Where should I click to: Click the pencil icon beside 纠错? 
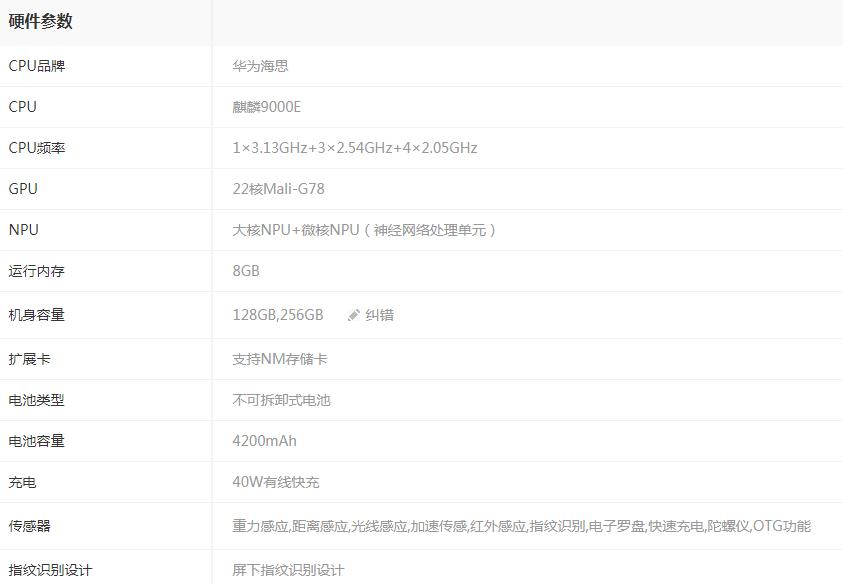[353, 315]
